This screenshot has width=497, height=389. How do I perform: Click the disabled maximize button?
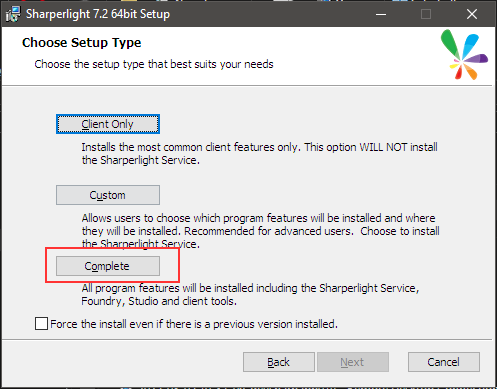(x=426, y=14)
